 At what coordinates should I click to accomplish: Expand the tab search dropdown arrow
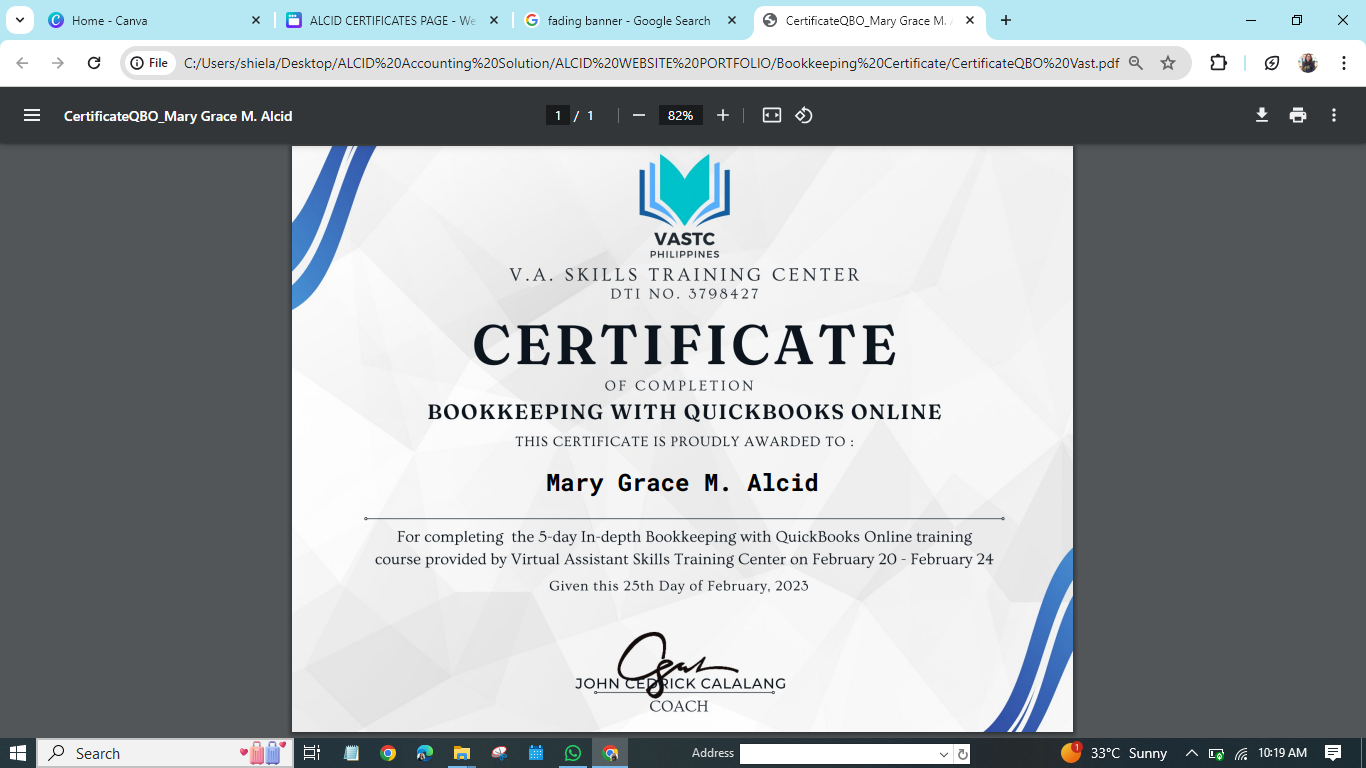pos(19,20)
